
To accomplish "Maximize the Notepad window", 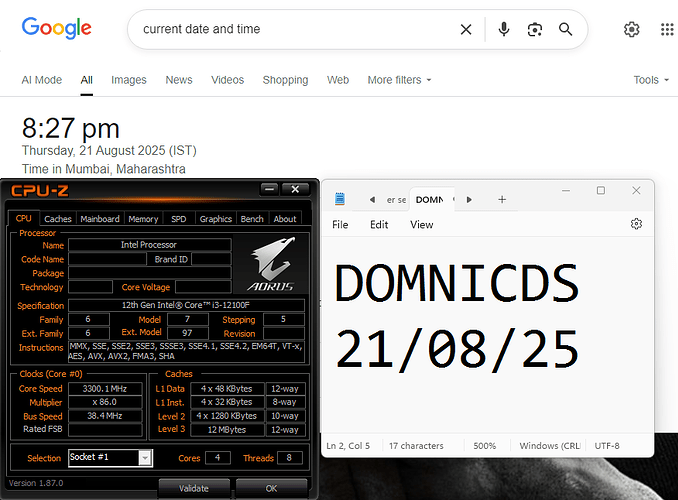I will (x=601, y=190).
